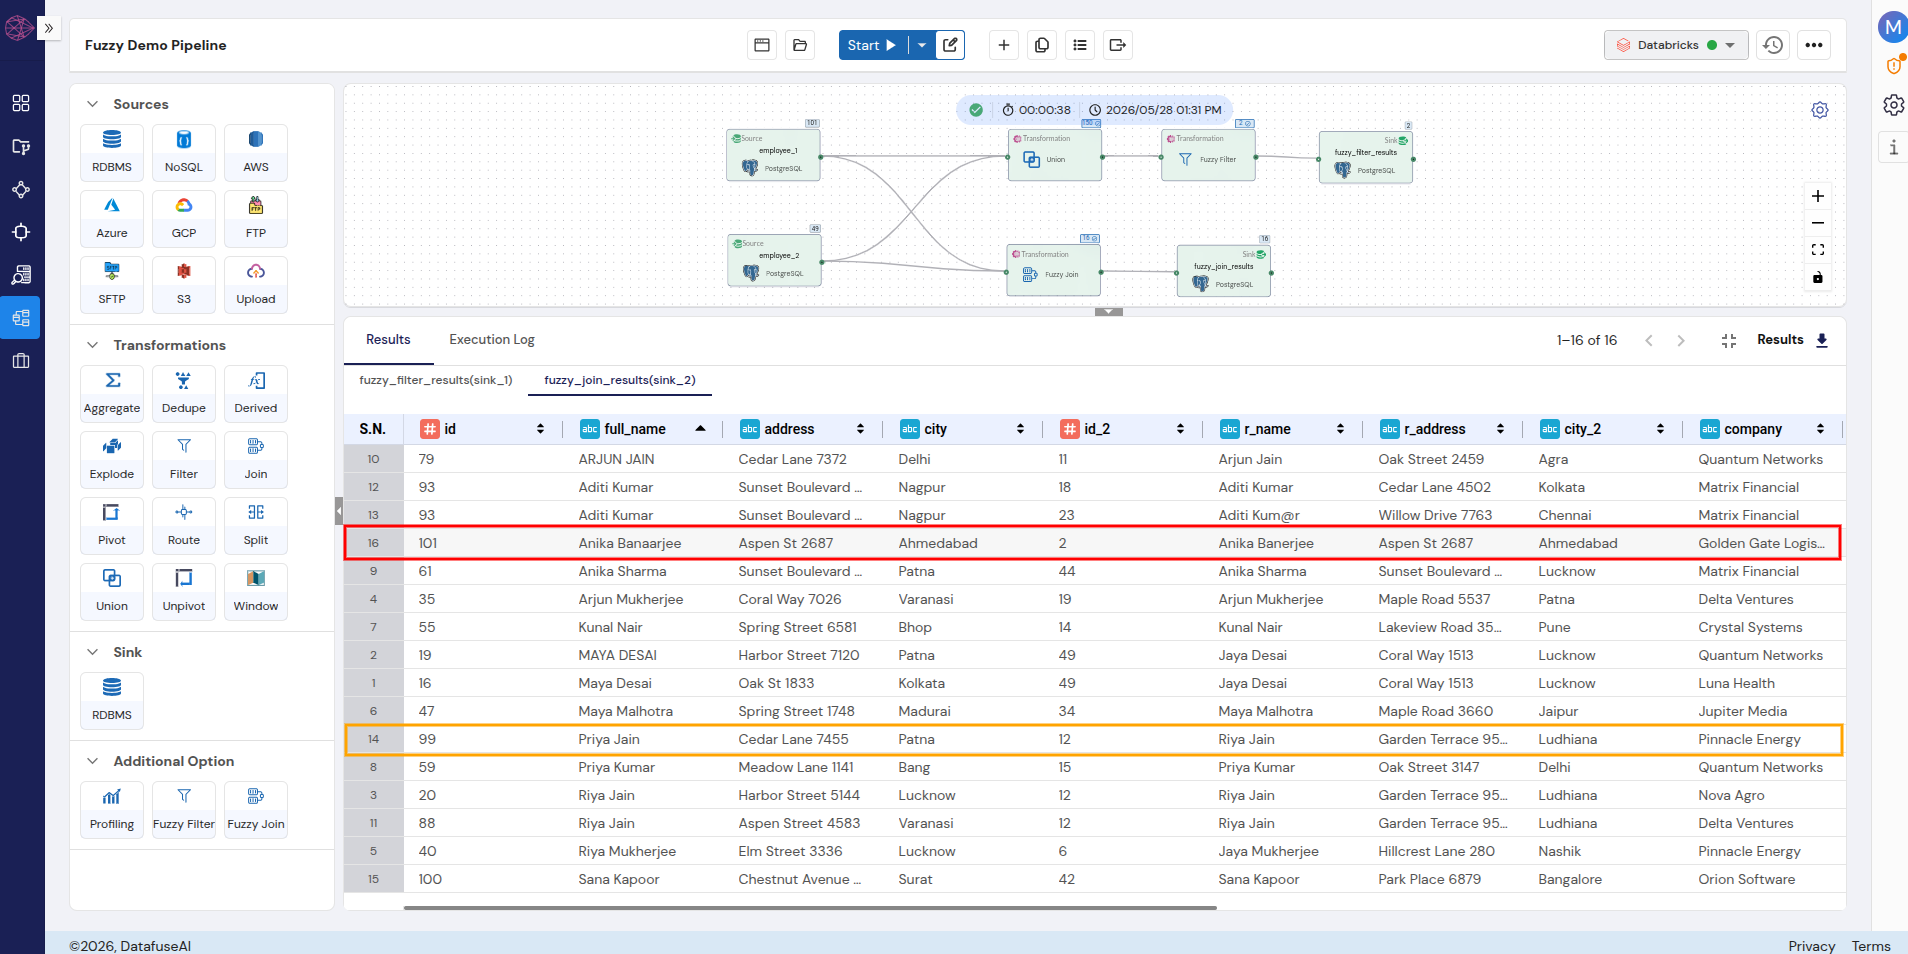Select the Profiling option

[112, 810]
